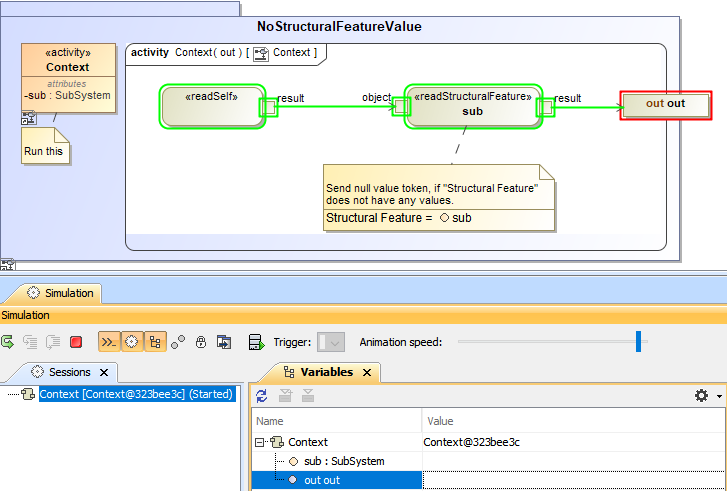
Task: Select the Variables tab
Action: click(x=327, y=372)
